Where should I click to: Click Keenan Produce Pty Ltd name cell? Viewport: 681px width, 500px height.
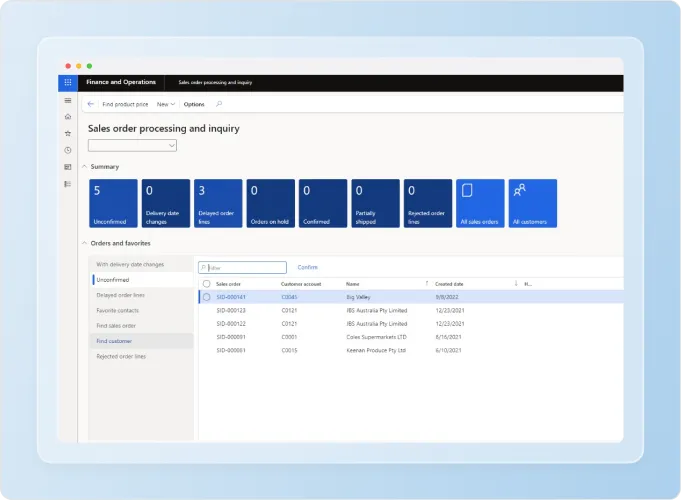coord(376,350)
